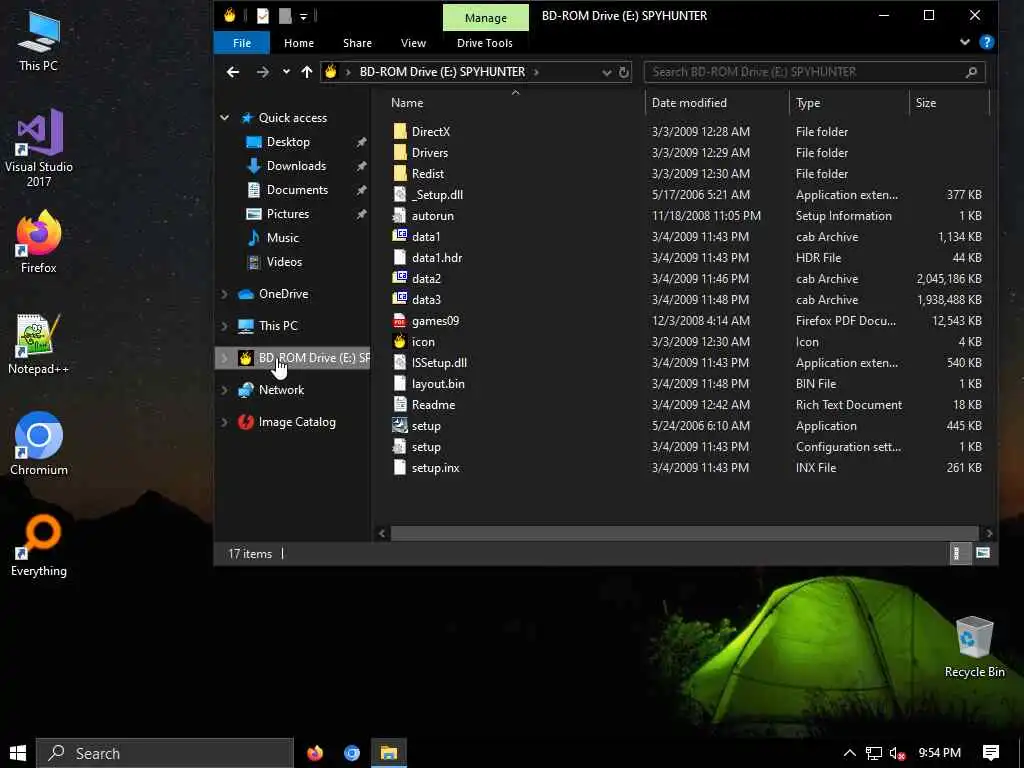The image size is (1024, 768).
Task: Open the Windows Start menu
Action: (18, 753)
